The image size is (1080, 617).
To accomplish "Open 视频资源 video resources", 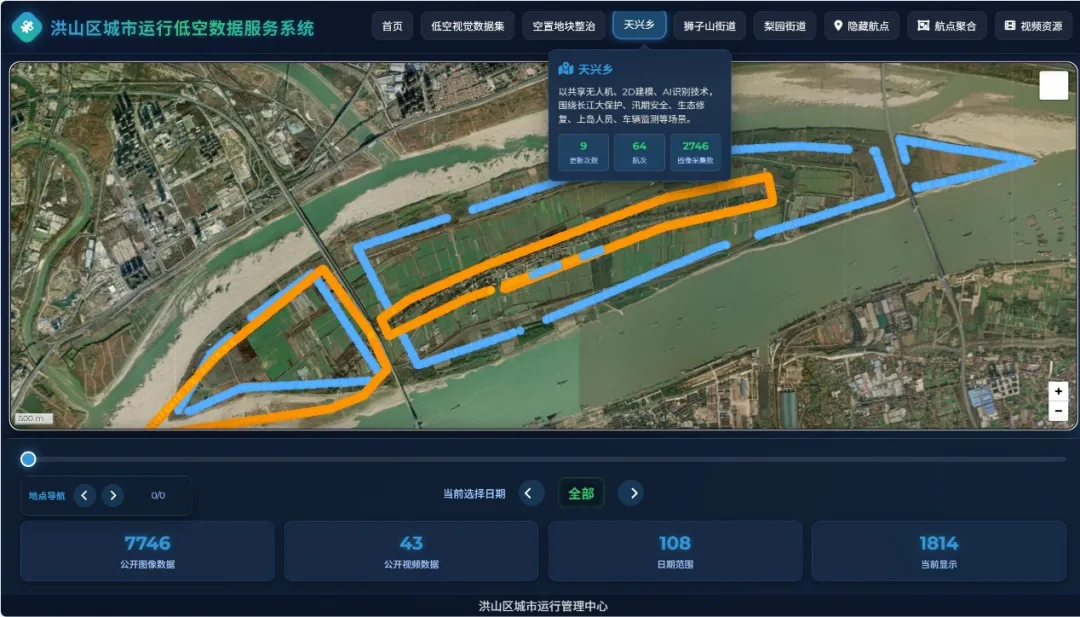I will click(1033, 26).
